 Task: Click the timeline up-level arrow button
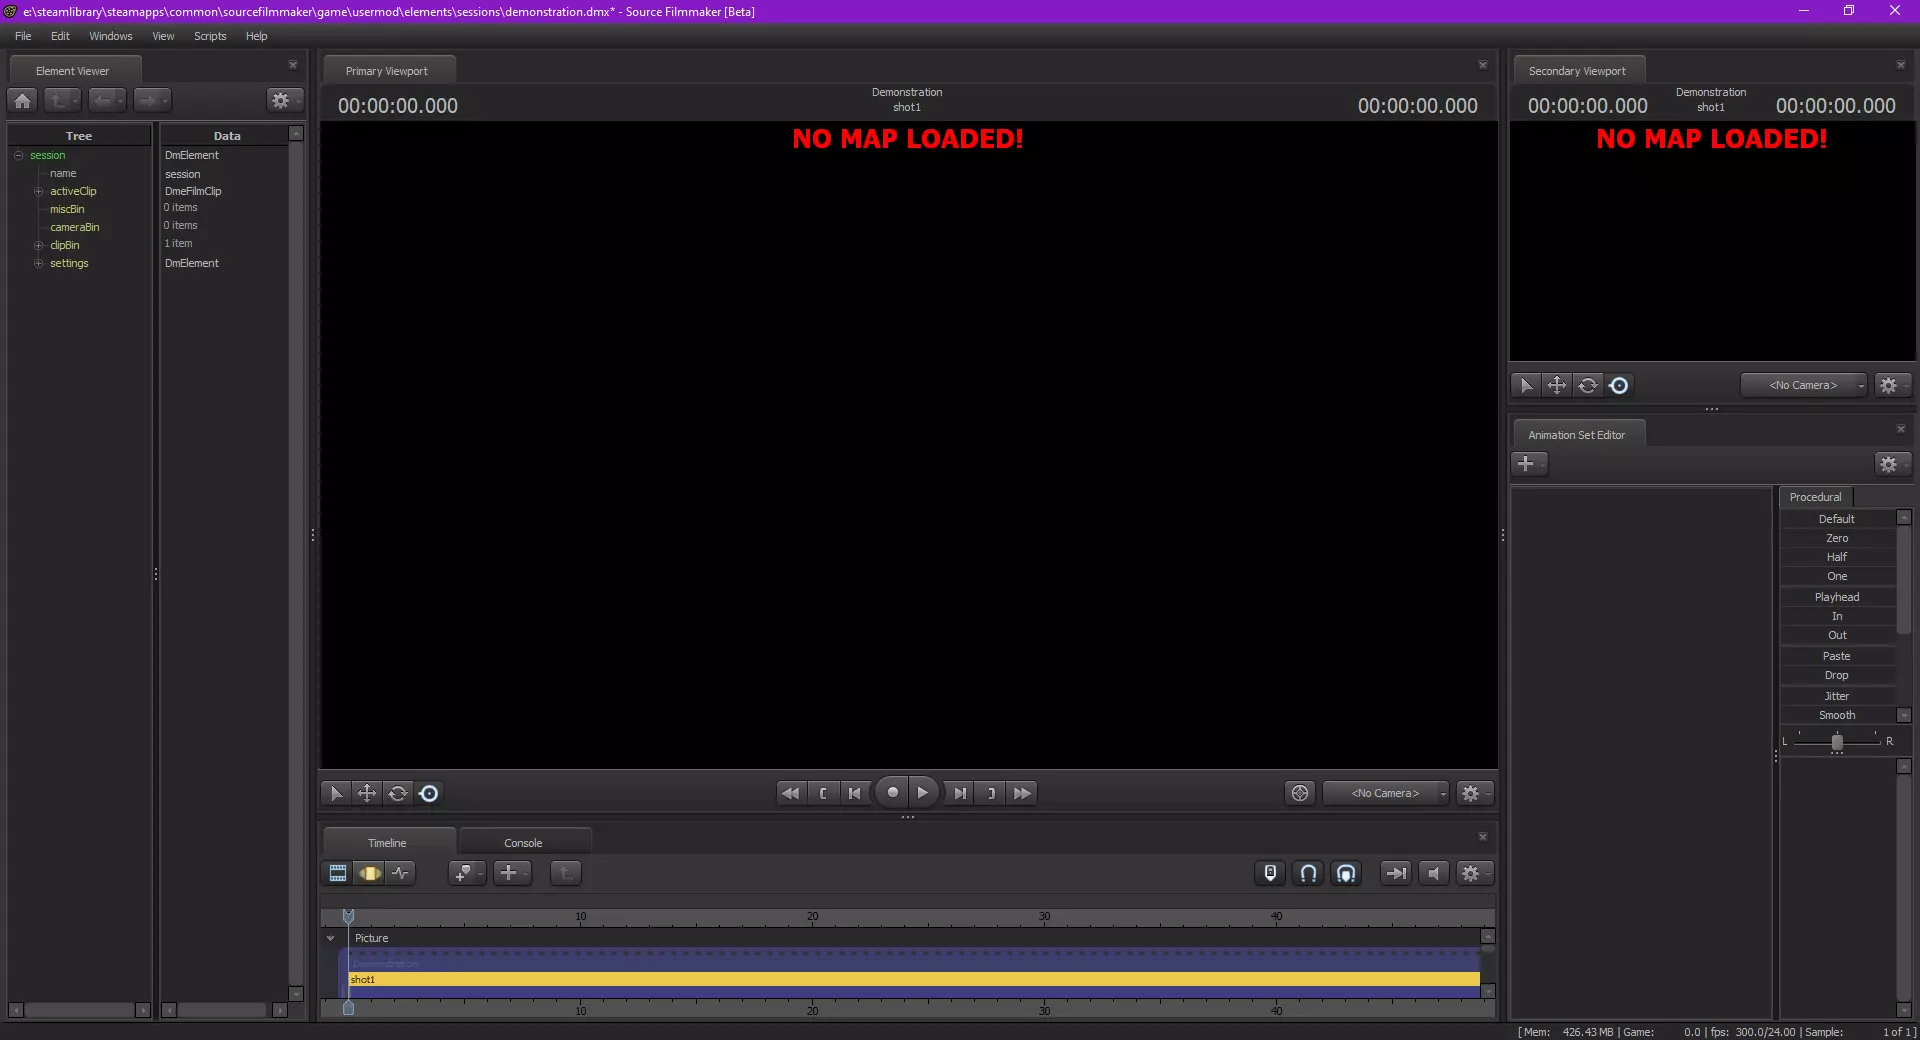[x=565, y=873]
